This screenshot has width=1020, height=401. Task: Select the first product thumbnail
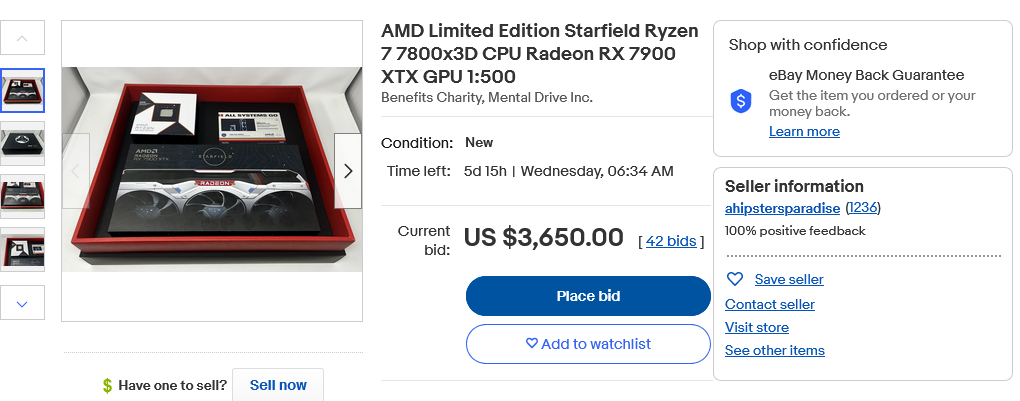pyautogui.click(x=22, y=91)
